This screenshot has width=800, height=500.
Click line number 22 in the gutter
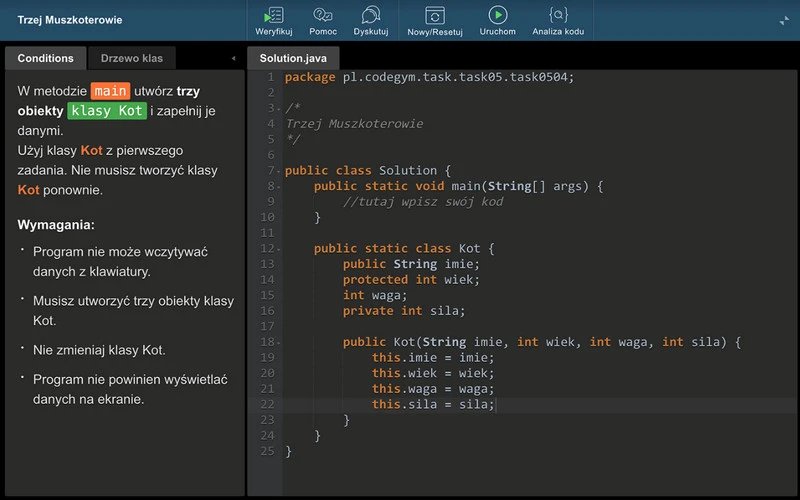266,405
